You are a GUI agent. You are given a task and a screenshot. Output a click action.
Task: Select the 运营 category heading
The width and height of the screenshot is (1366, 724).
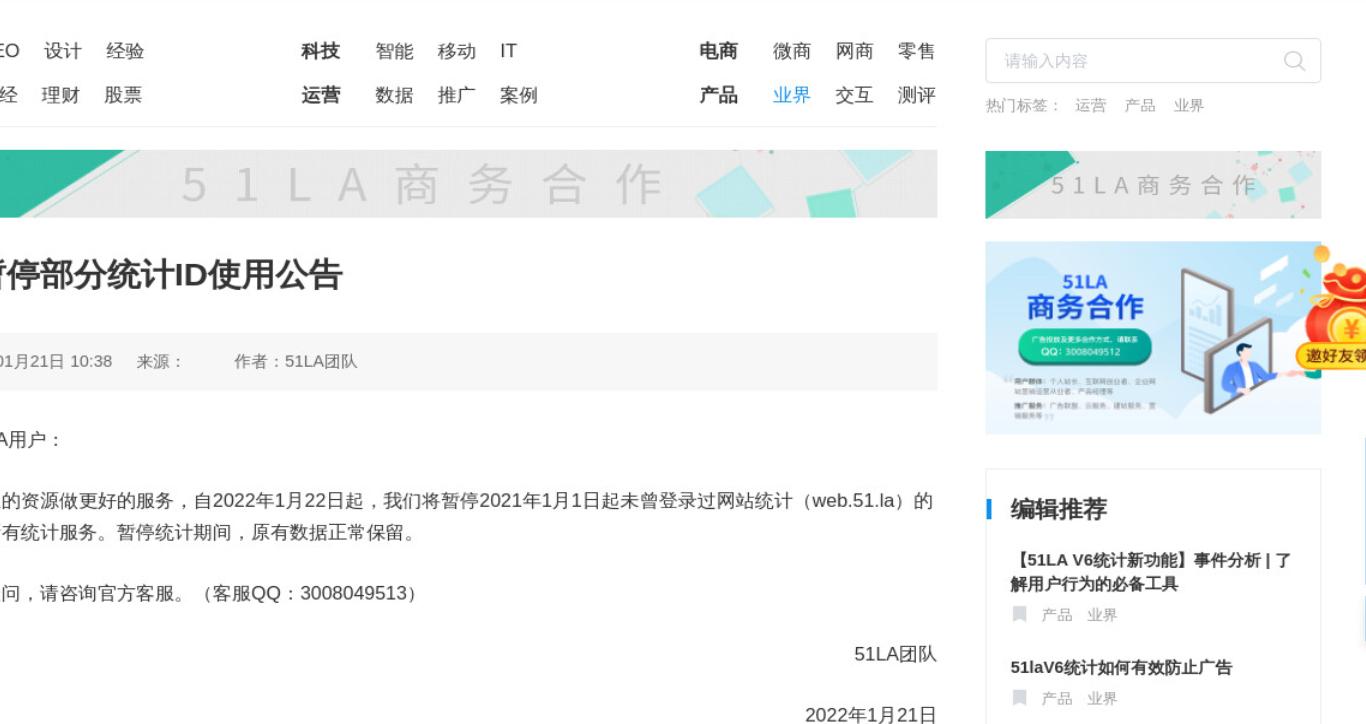click(321, 95)
